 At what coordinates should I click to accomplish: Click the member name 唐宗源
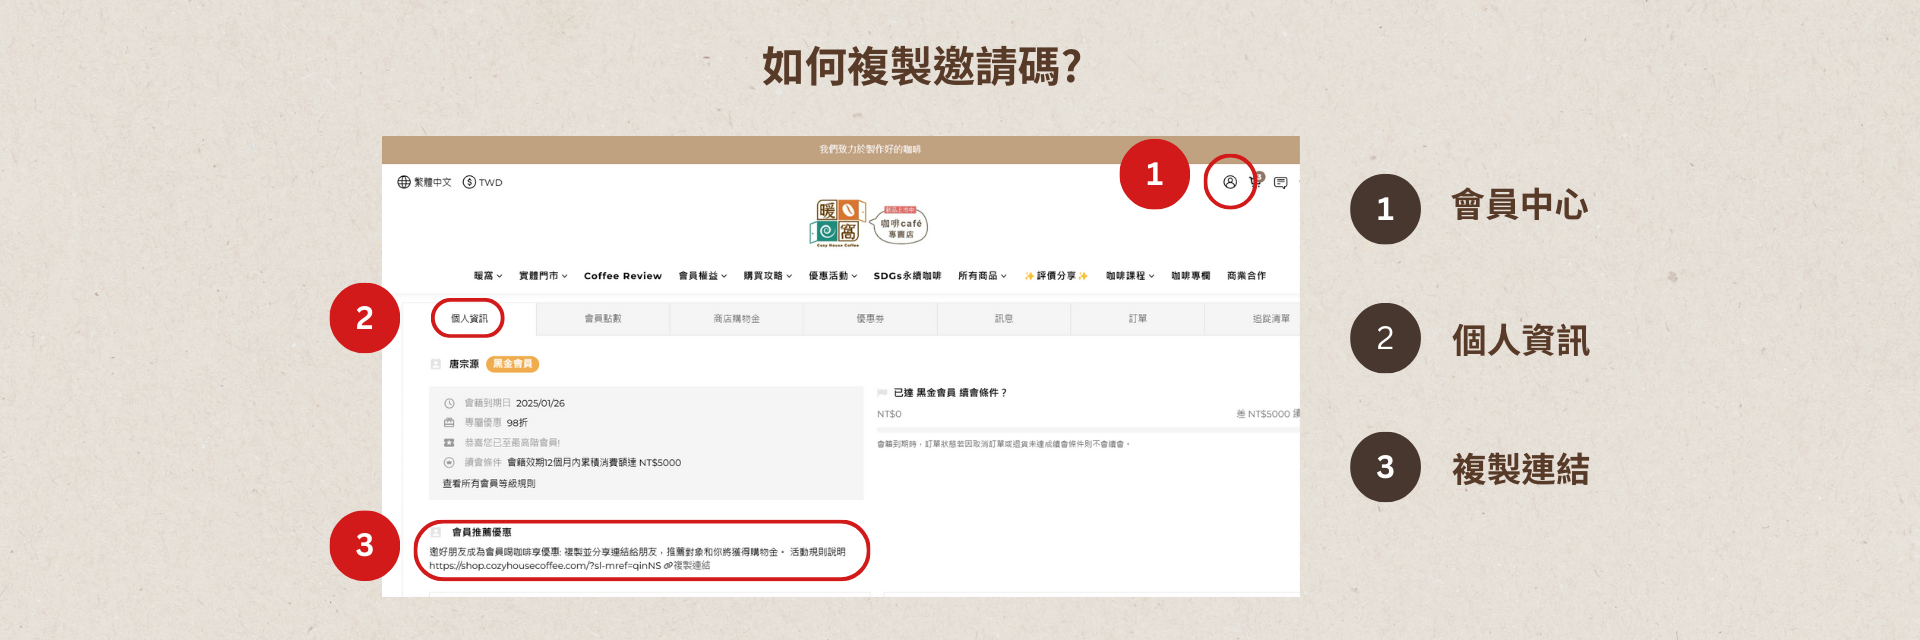[464, 364]
